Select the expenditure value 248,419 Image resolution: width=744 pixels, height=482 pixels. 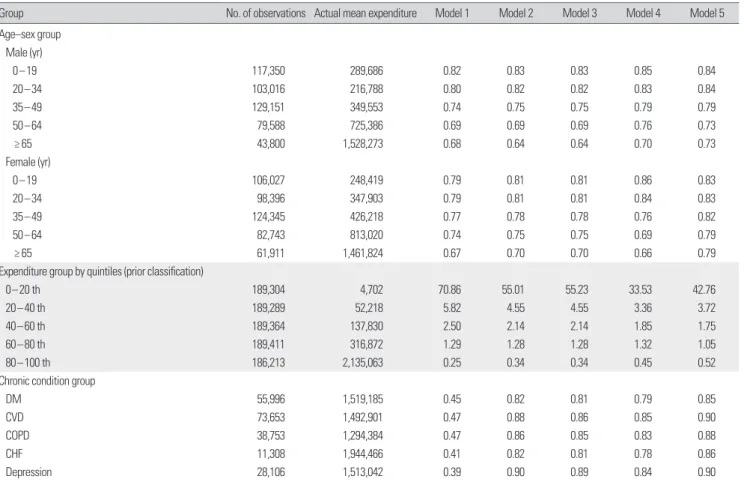point(366,181)
